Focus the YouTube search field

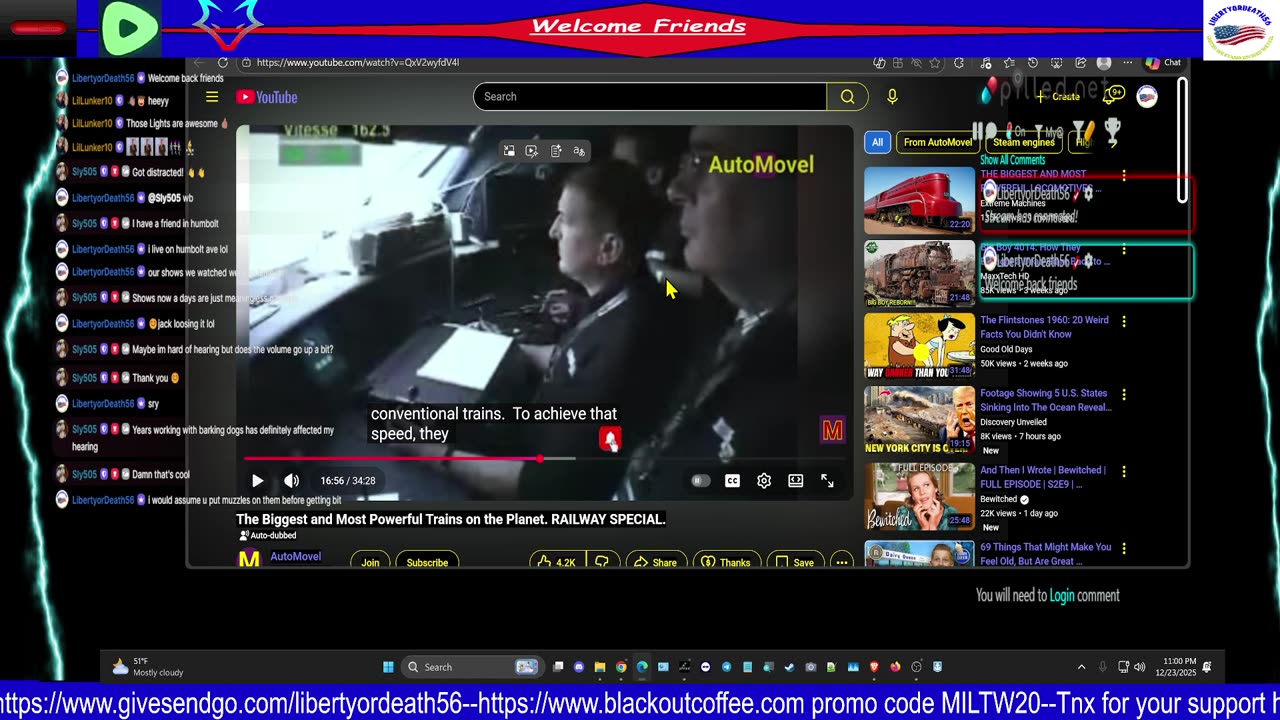[x=650, y=97]
